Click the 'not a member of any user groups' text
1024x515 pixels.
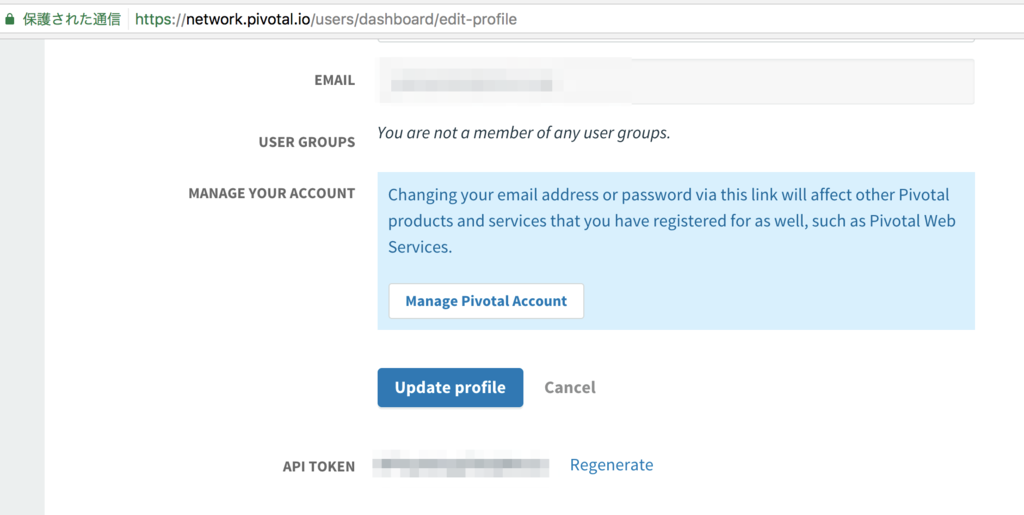point(523,133)
